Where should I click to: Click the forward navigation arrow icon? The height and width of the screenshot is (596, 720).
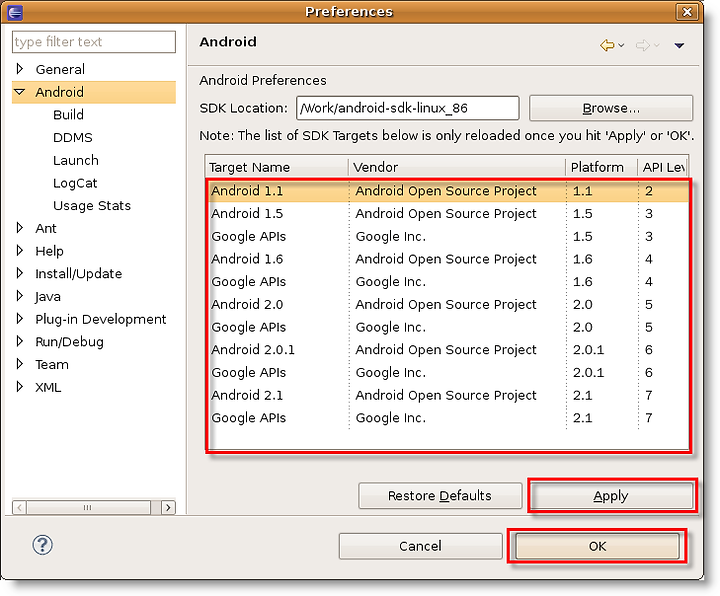[x=643, y=45]
